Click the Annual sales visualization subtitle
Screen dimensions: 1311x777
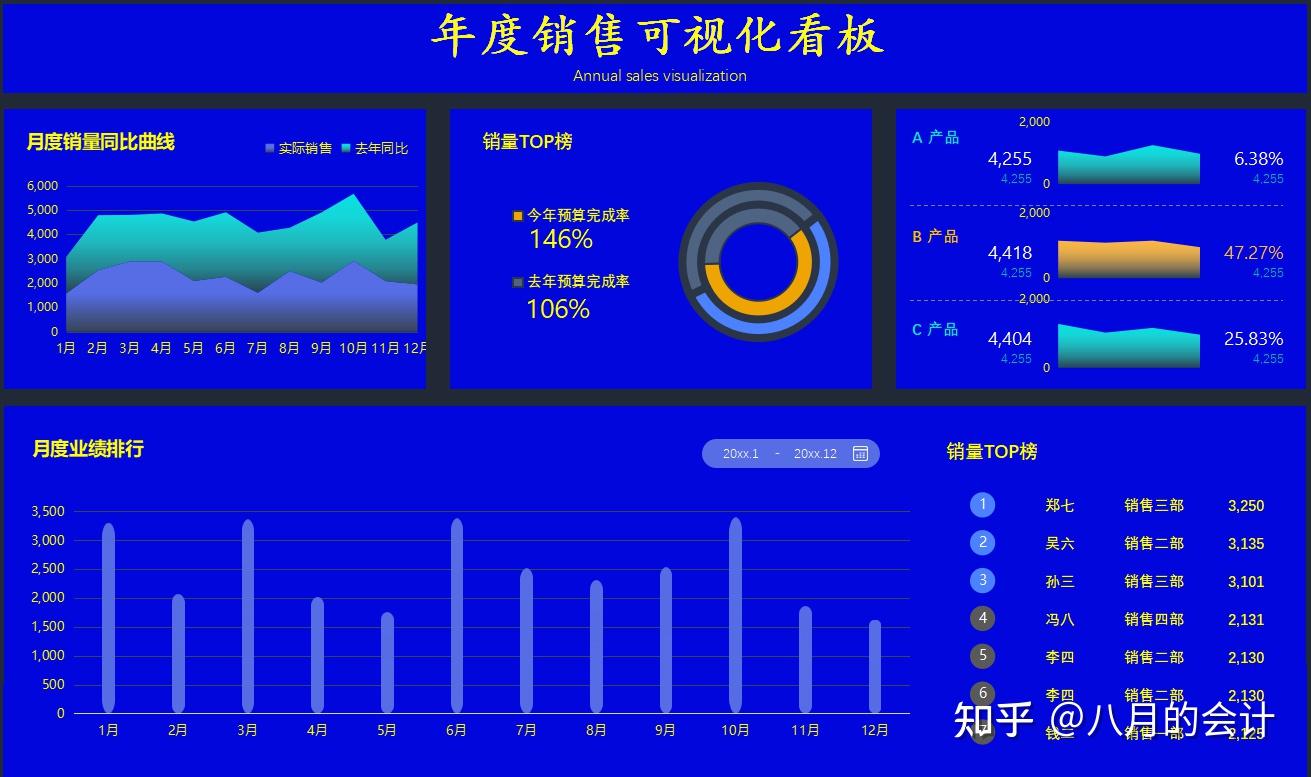[660, 76]
